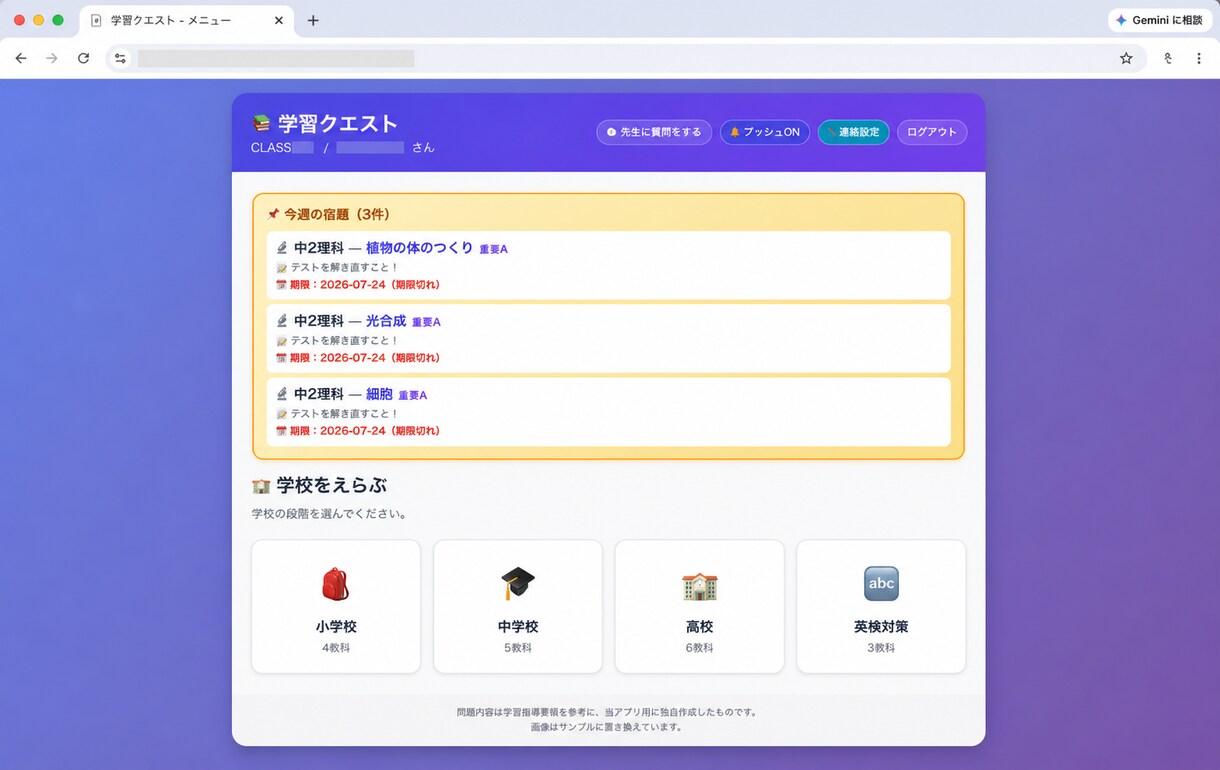Open the 光合成 homework link
The image size is (1220, 770).
point(386,321)
